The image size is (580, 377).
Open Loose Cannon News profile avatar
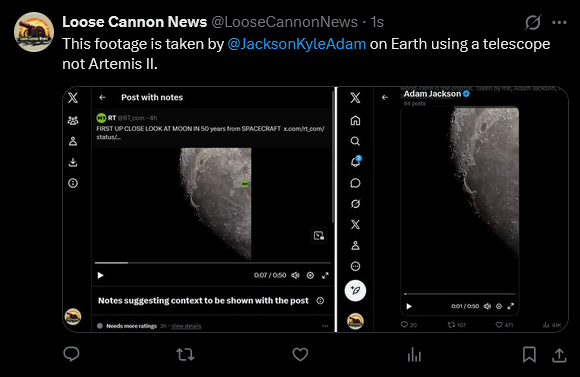click(34, 32)
